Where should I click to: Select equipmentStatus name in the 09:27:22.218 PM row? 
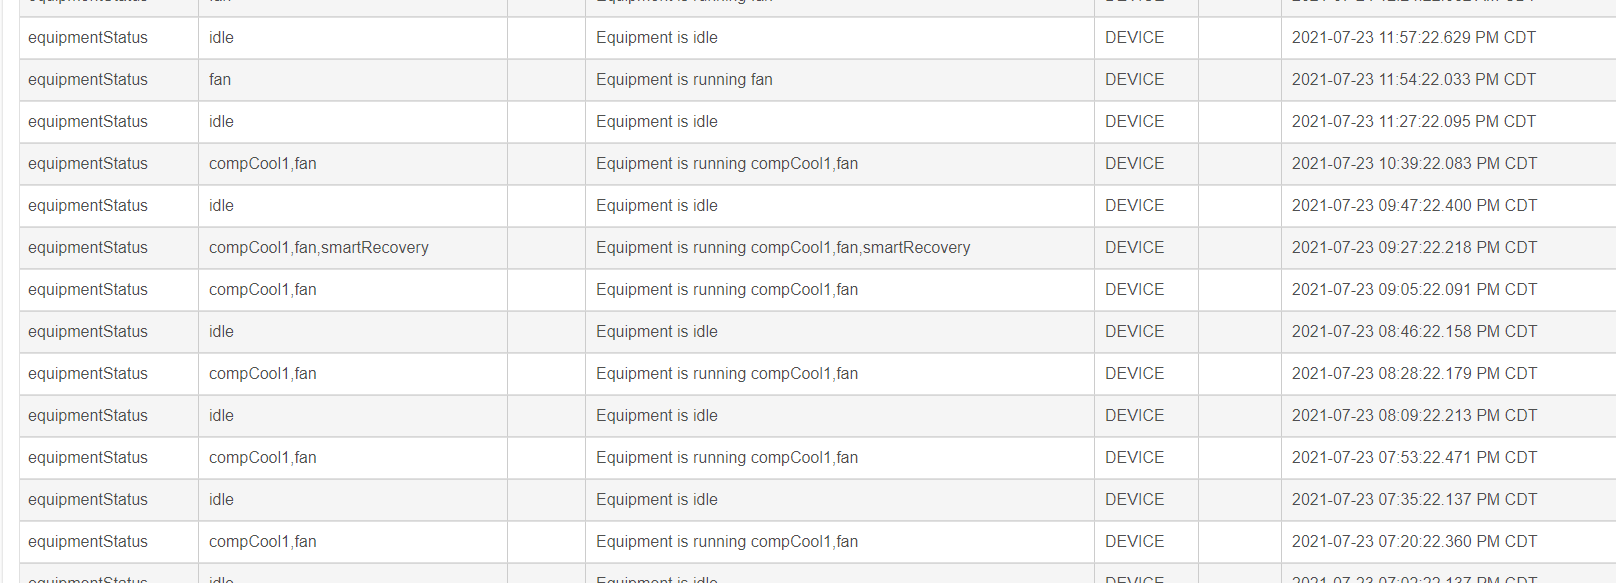point(88,248)
